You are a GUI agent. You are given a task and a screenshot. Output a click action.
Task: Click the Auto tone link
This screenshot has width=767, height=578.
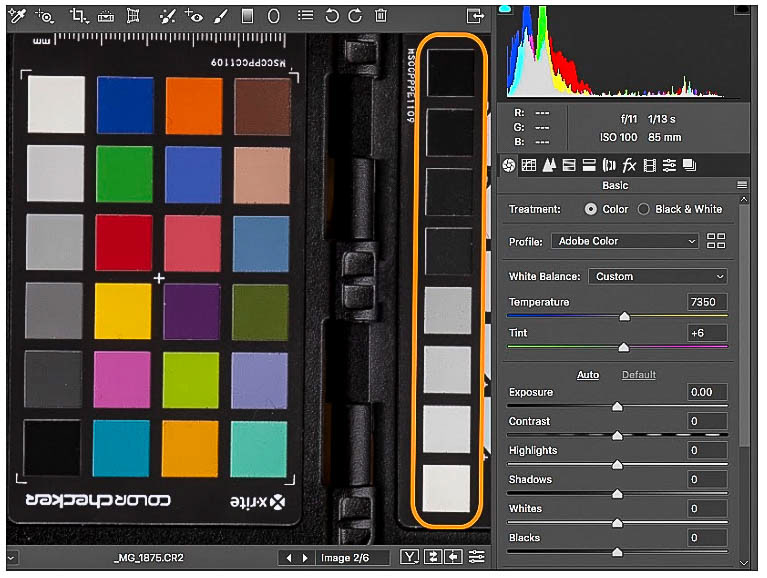click(588, 375)
